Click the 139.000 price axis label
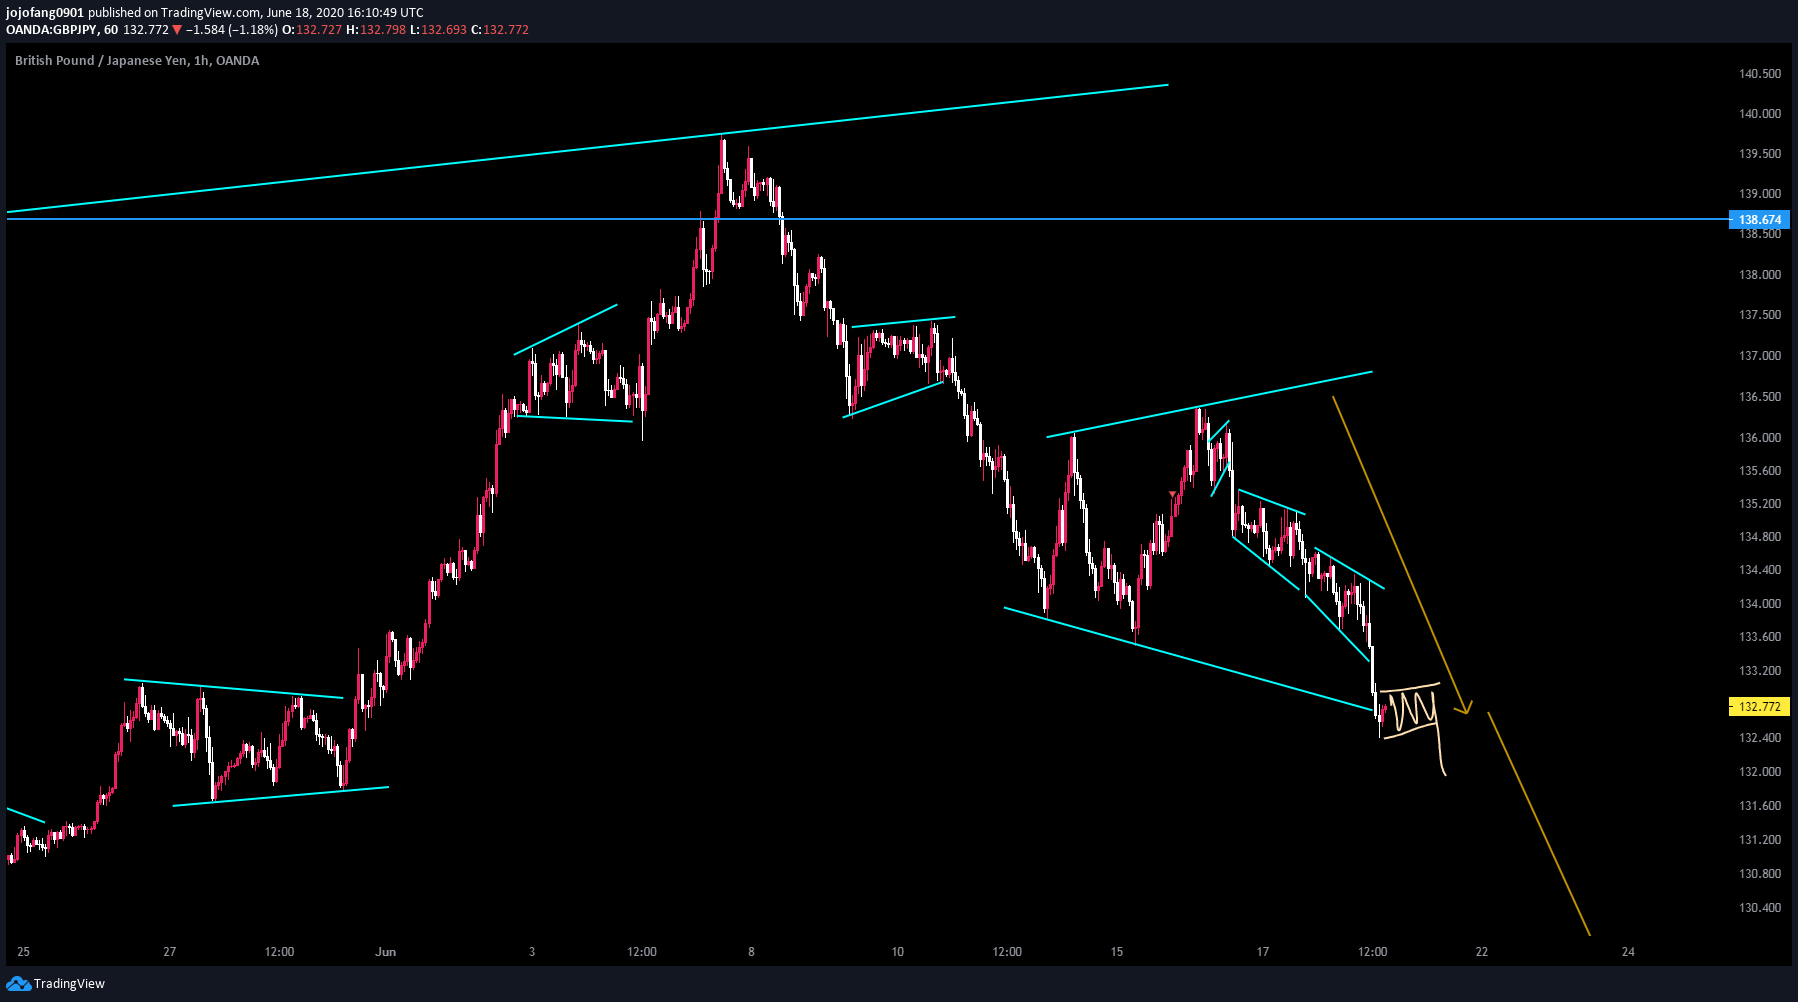The image size is (1798, 1002). 1760,194
